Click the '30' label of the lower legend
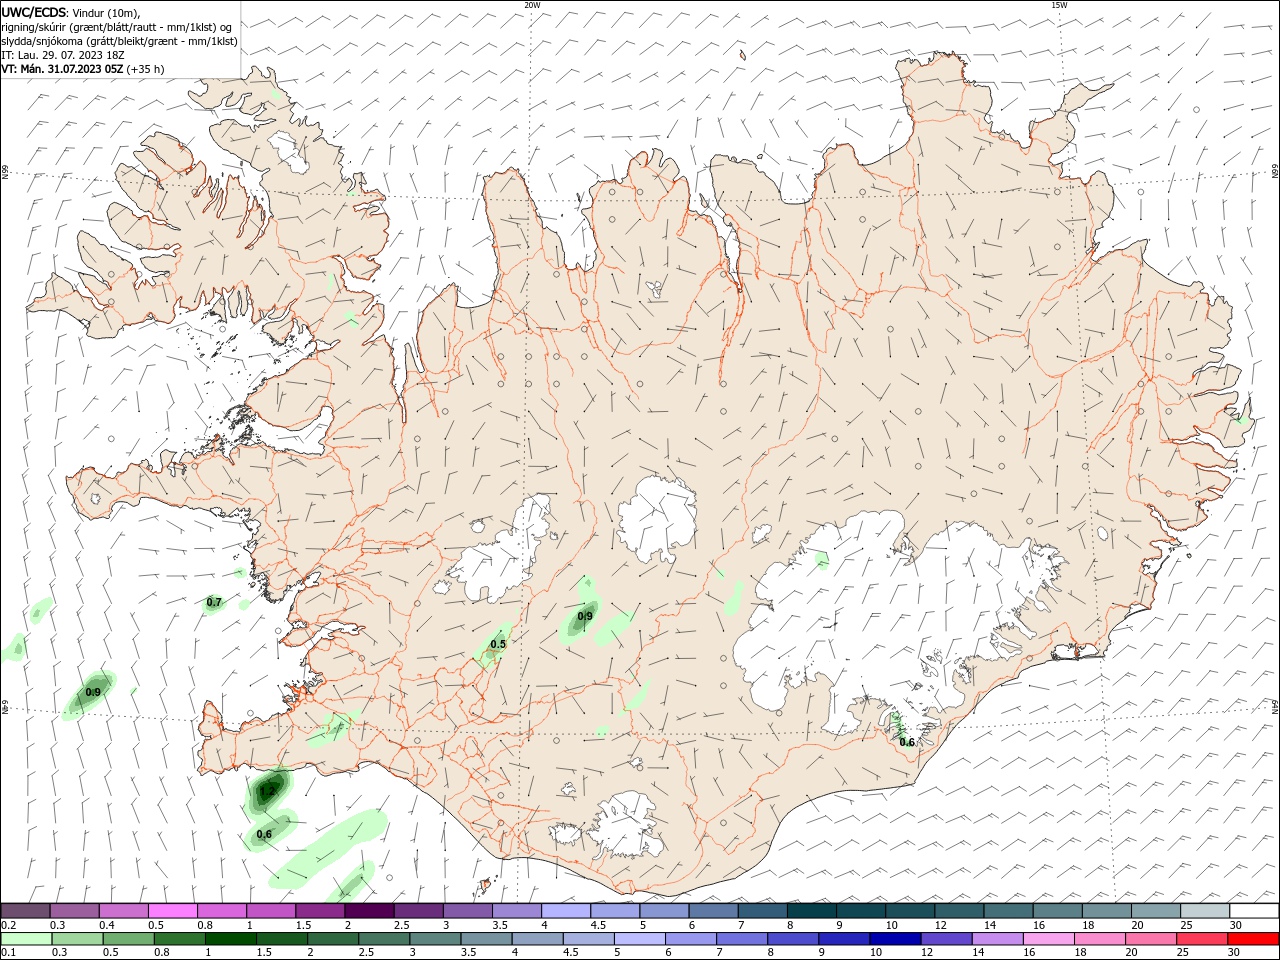Screen dimensions: 1280x960 (1235, 953)
